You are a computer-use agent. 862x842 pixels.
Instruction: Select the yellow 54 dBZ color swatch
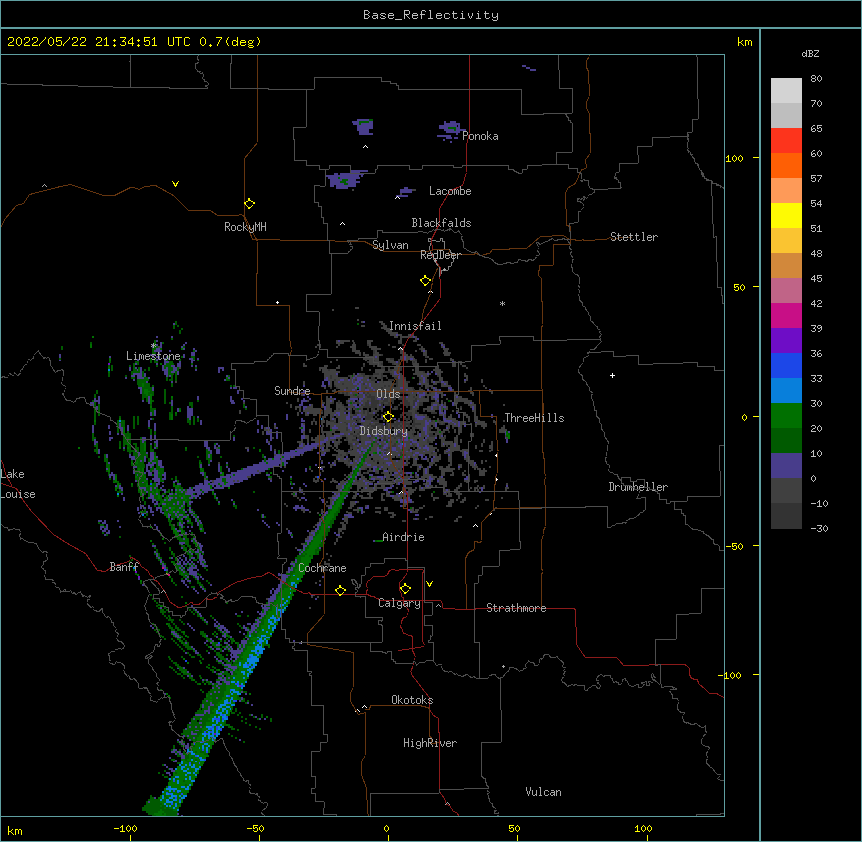(x=786, y=215)
